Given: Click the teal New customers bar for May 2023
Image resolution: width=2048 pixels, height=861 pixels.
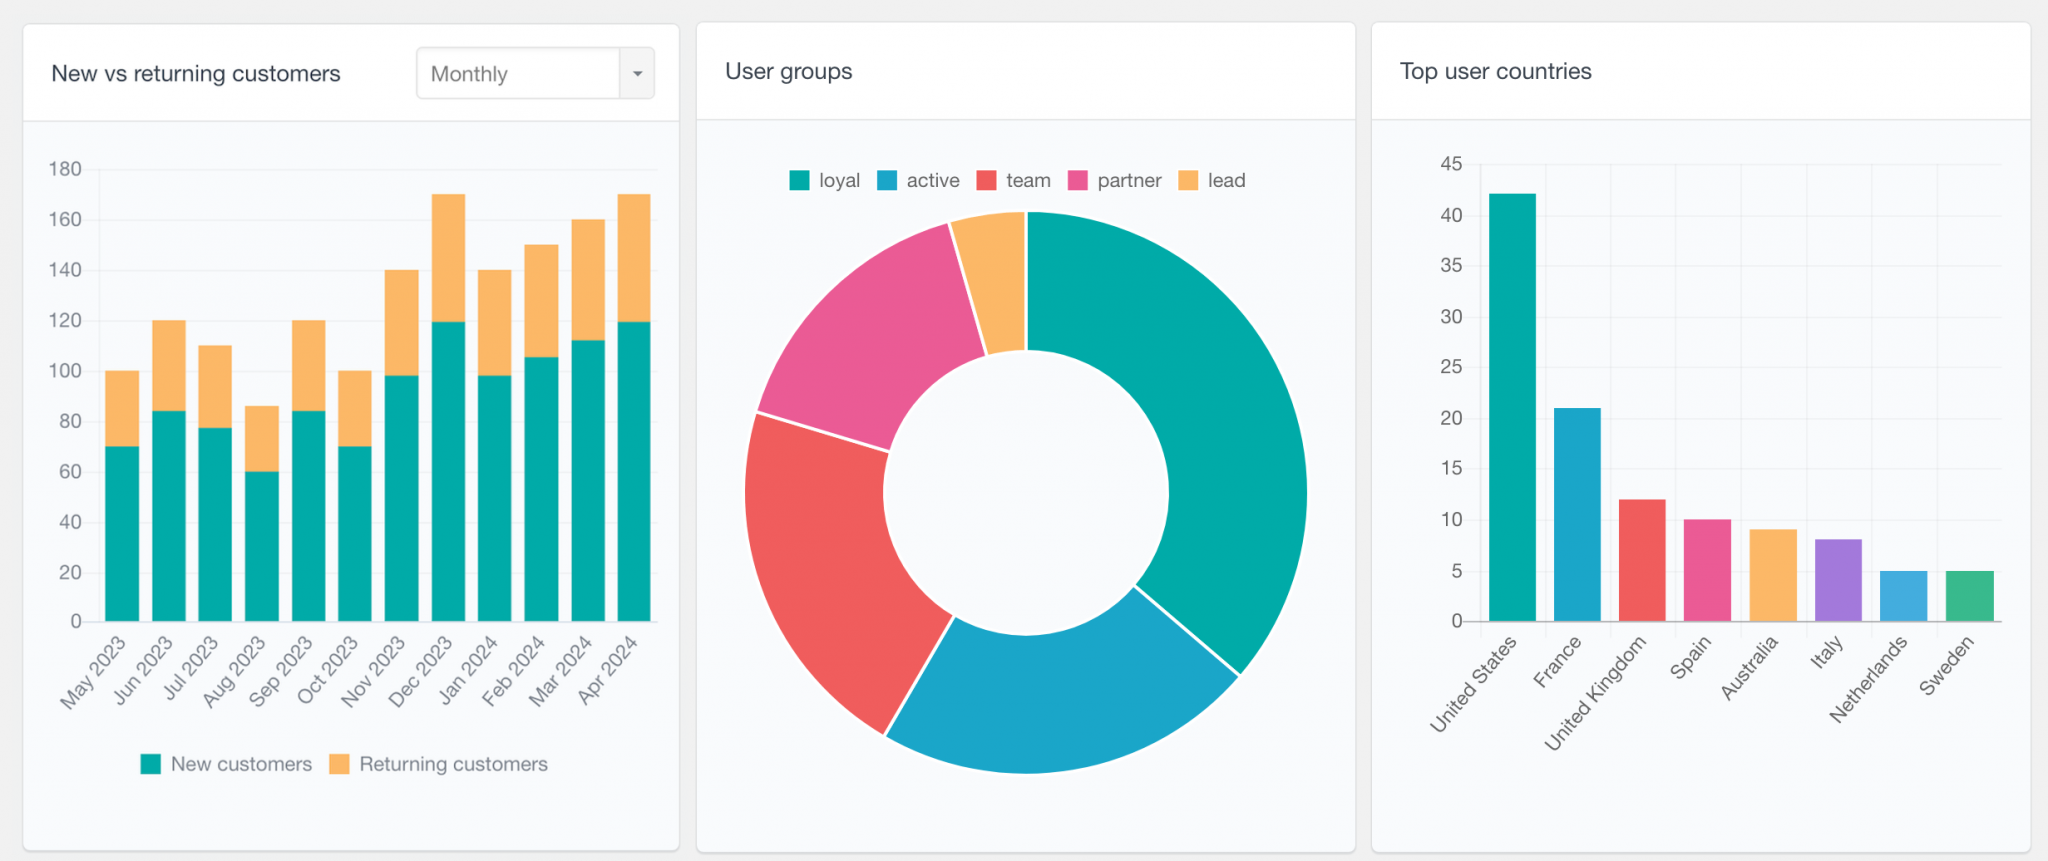Looking at the screenshot, I should coord(122,533).
